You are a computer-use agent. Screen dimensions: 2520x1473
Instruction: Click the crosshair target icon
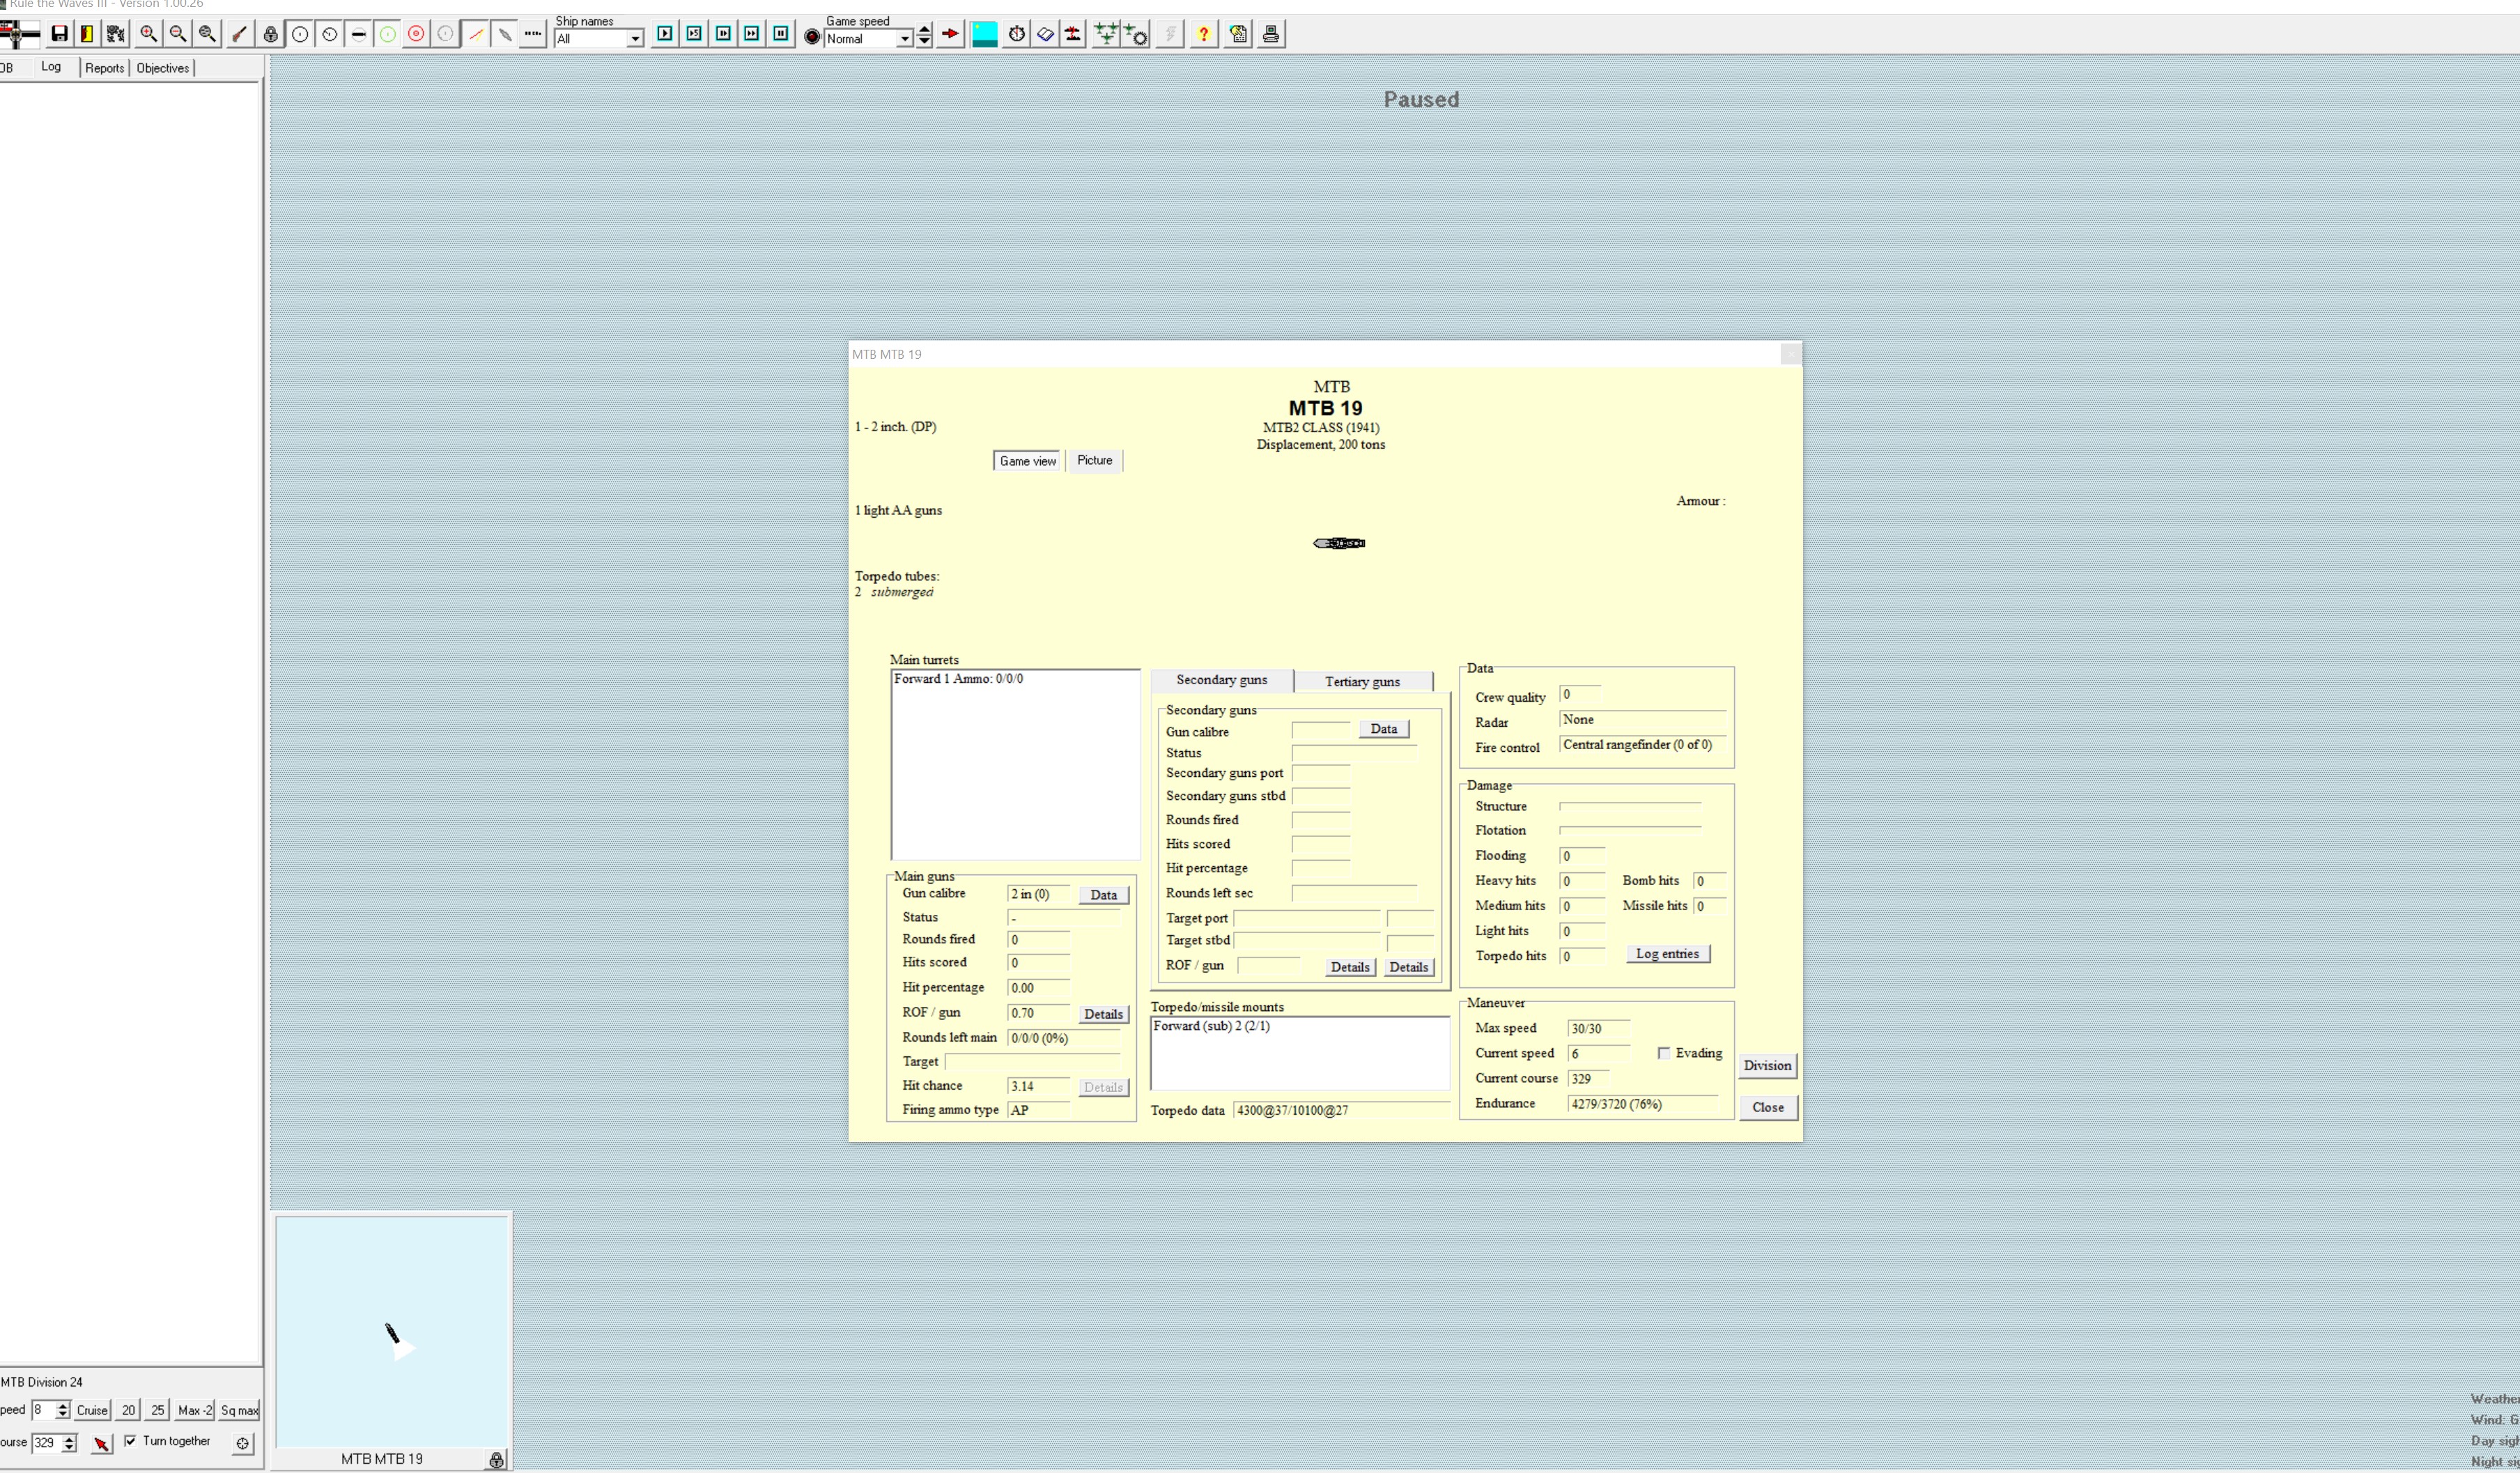pos(243,1444)
